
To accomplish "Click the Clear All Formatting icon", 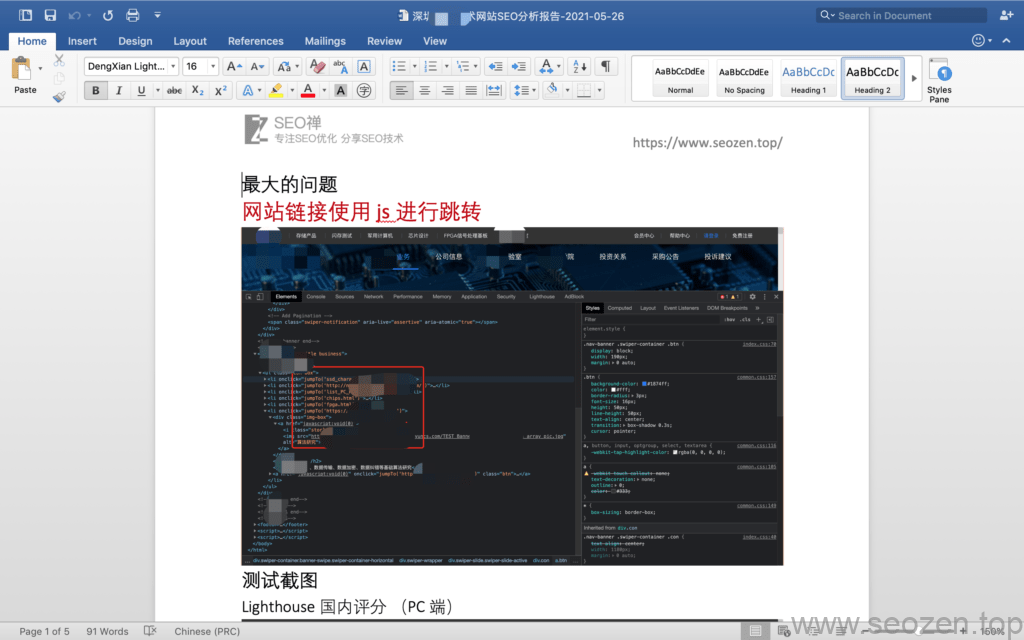I will click(316, 67).
